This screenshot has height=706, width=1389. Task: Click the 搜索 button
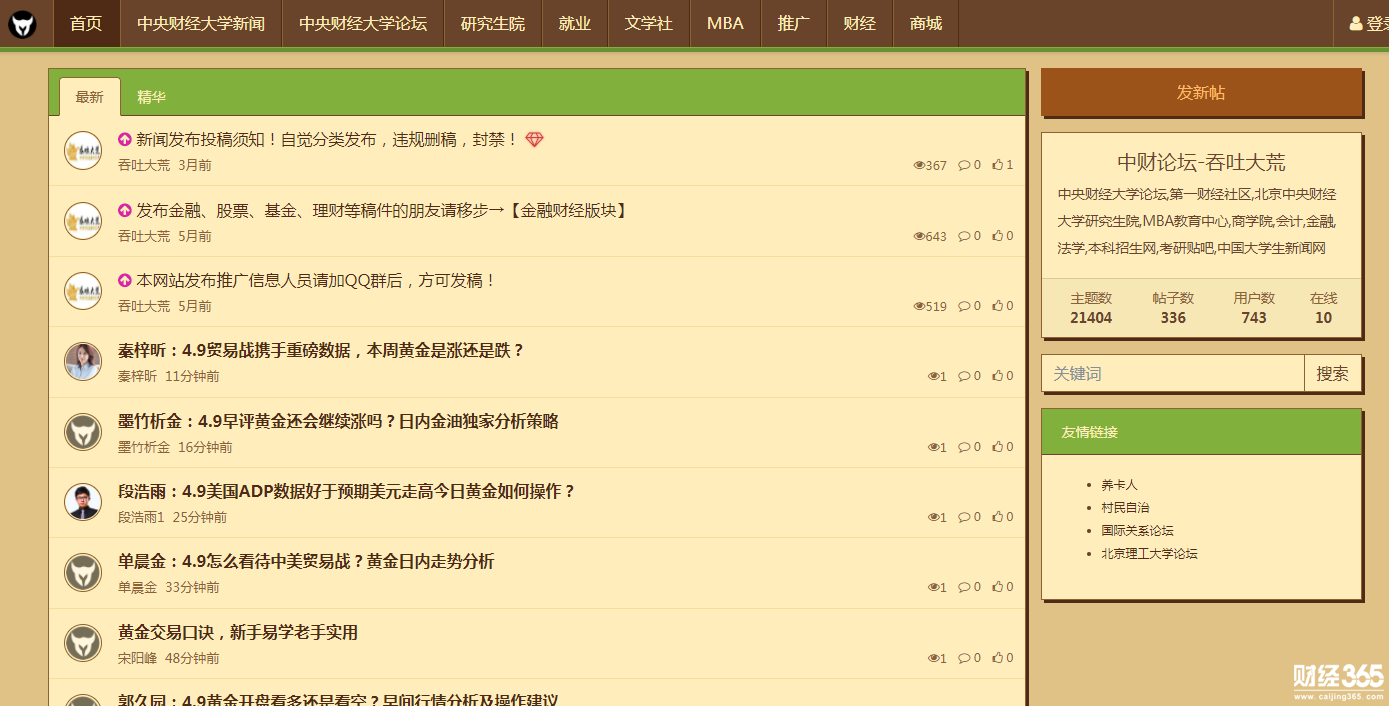pyautogui.click(x=1333, y=373)
